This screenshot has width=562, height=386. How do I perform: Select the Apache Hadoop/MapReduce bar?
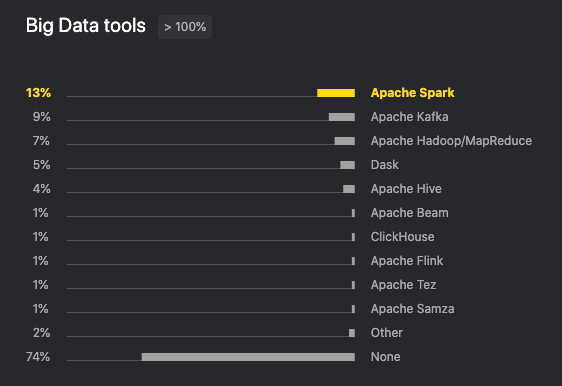[345, 141]
